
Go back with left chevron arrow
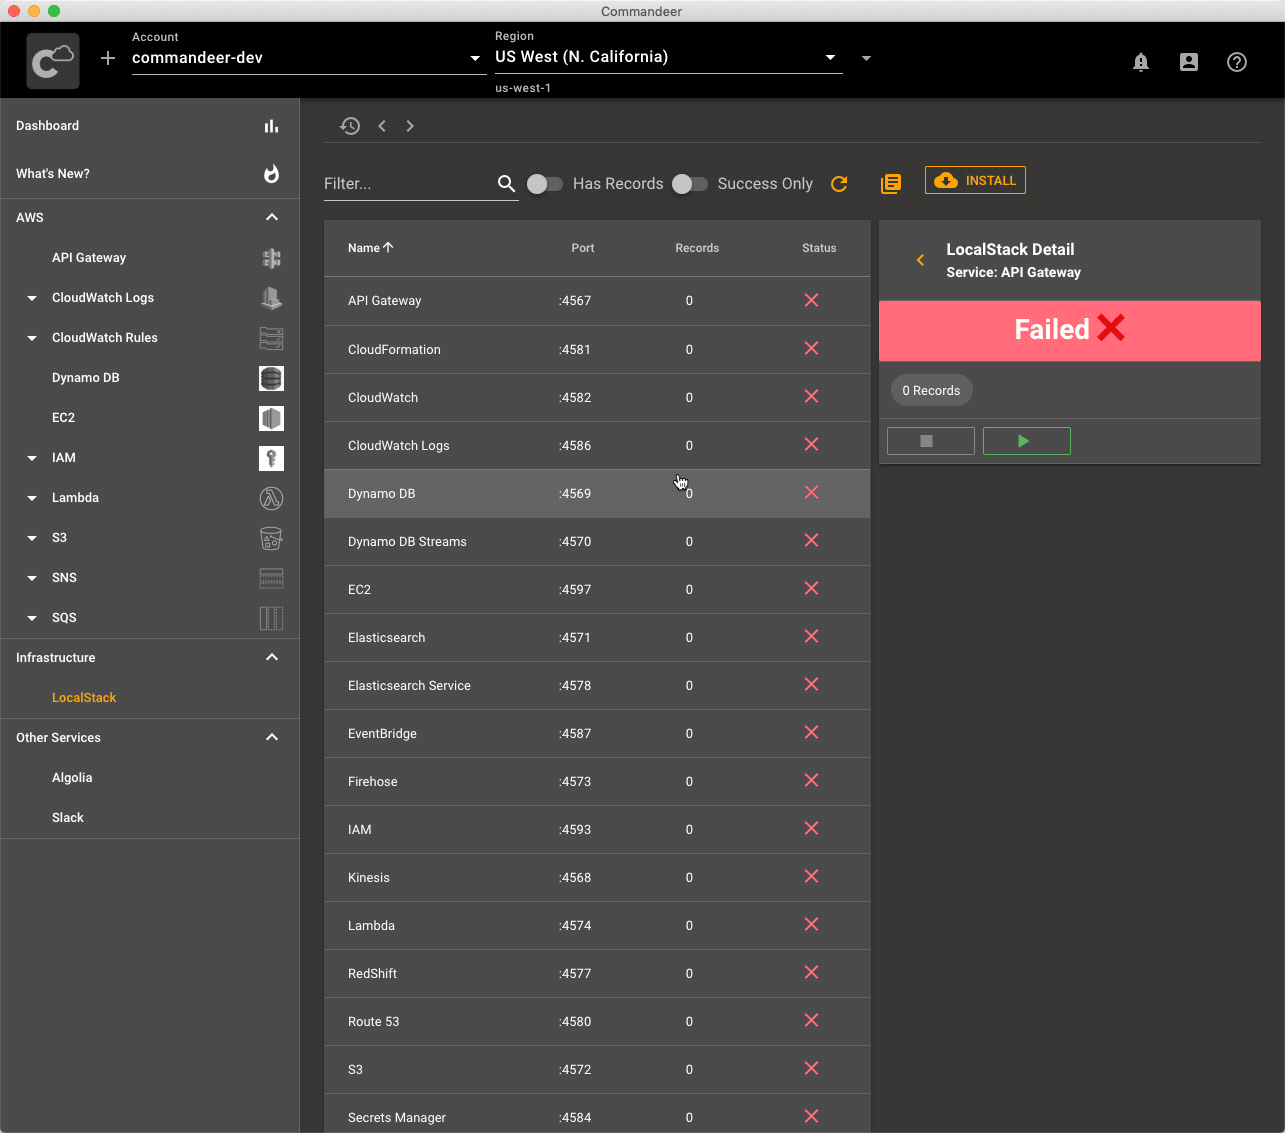(382, 126)
